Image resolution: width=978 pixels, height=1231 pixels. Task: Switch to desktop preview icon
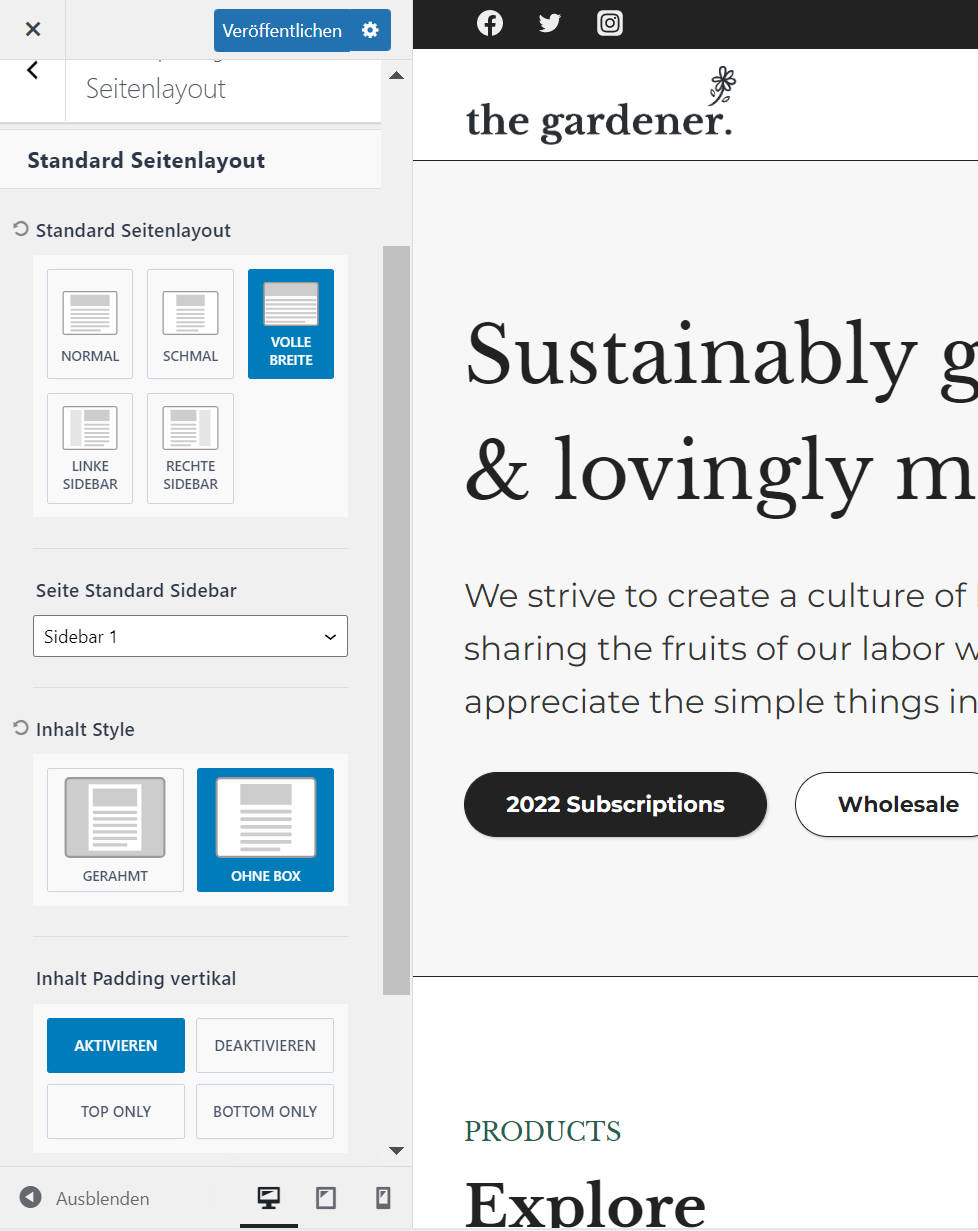click(x=268, y=1197)
